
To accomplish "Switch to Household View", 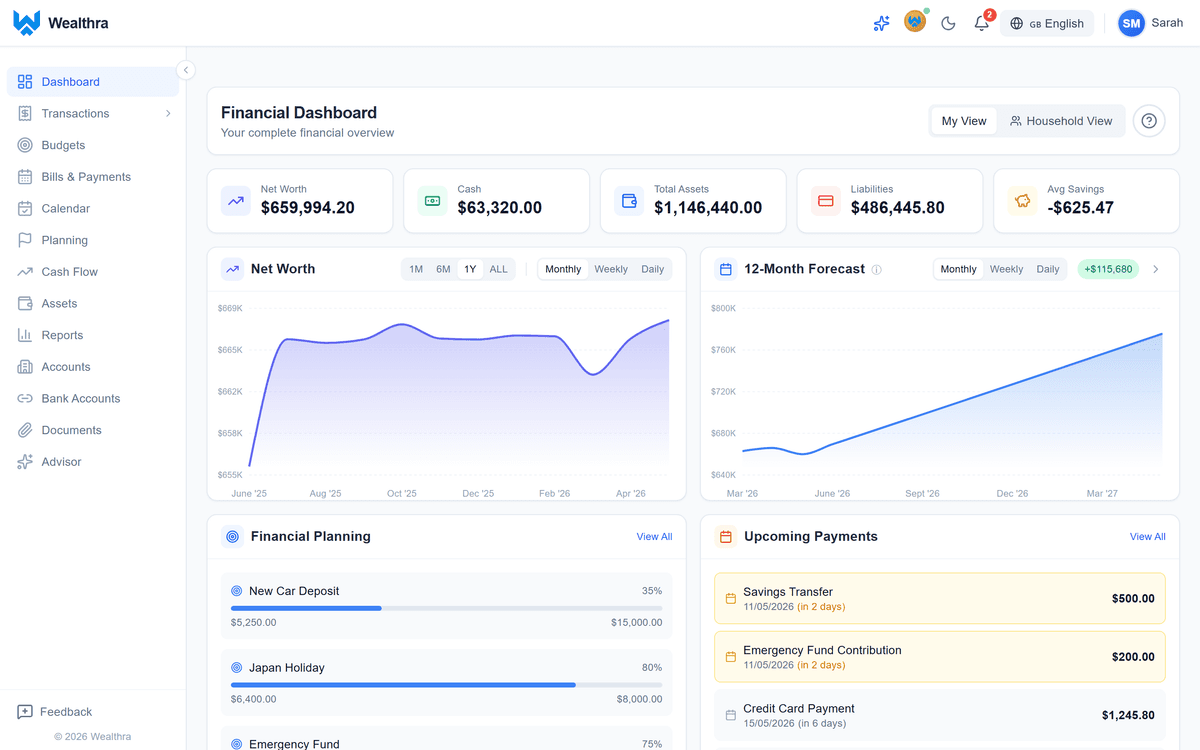I will coord(1061,121).
